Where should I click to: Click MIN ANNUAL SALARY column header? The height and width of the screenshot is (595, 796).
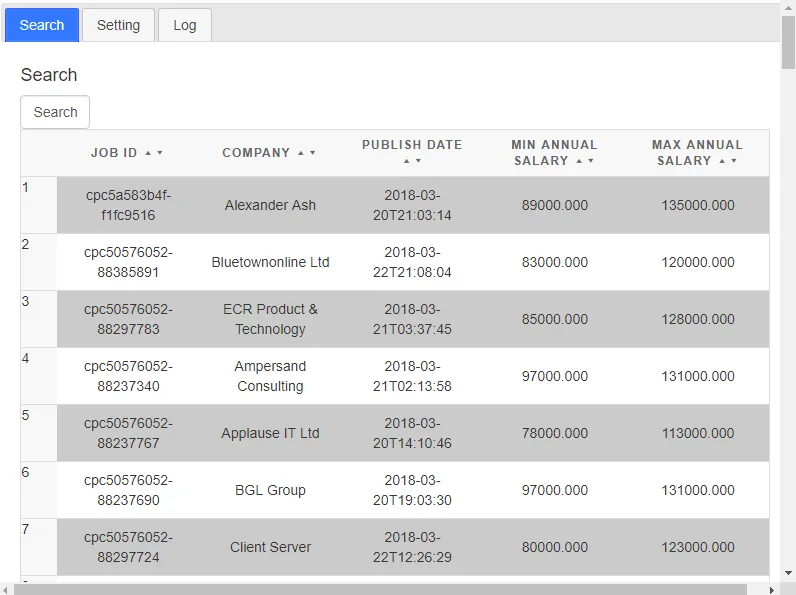click(555, 153)
